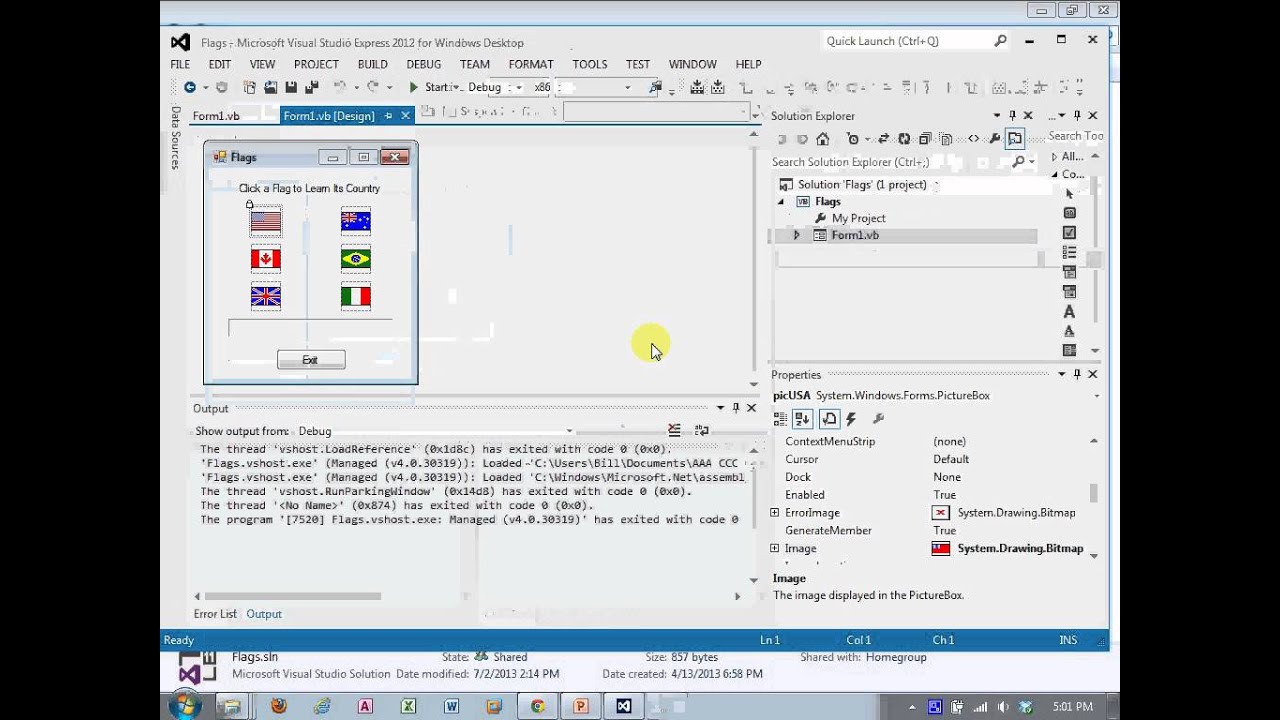
Task: Select the USA flag picture box
Action: (x=266, y=221)
